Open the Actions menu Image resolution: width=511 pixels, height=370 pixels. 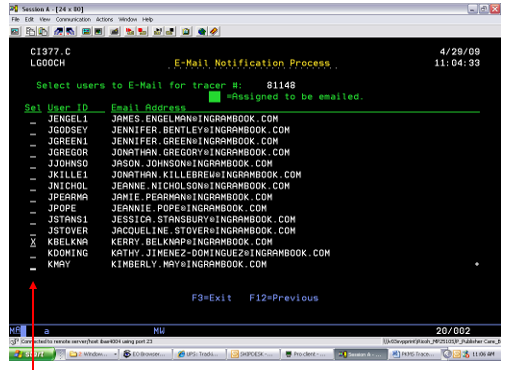(104, 19)
